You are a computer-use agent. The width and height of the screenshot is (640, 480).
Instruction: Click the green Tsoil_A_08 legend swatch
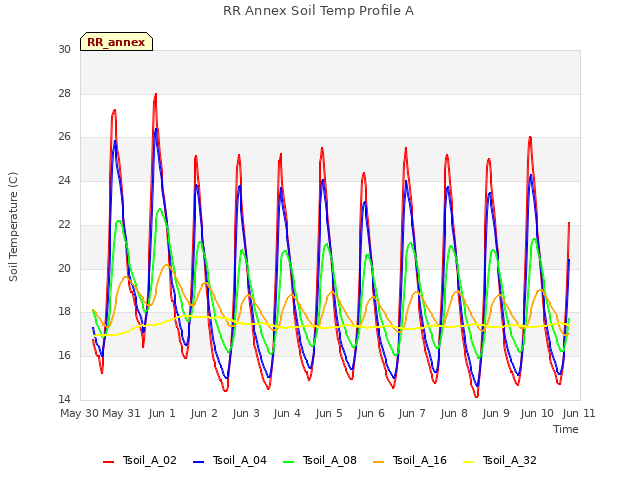[289, 462]
